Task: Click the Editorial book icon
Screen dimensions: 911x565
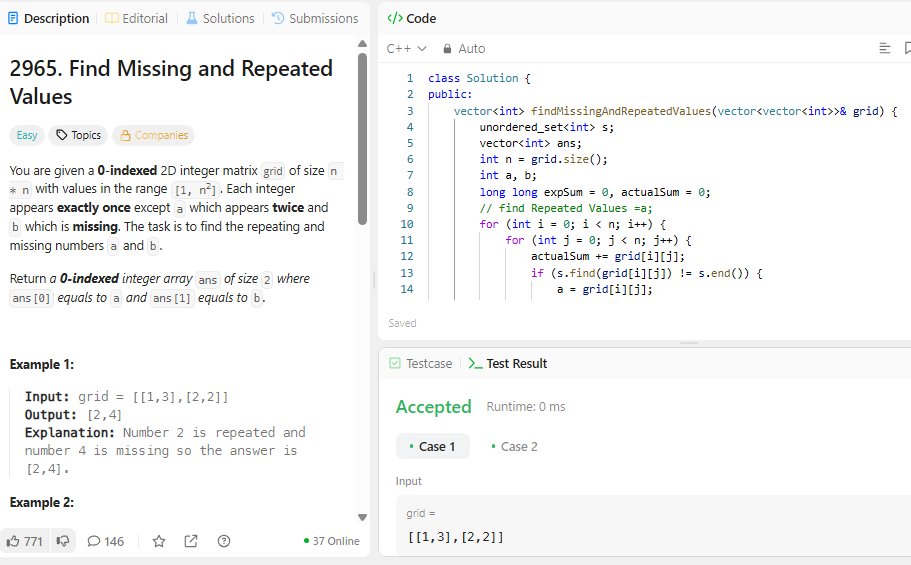Action: (x=112, y=19)
